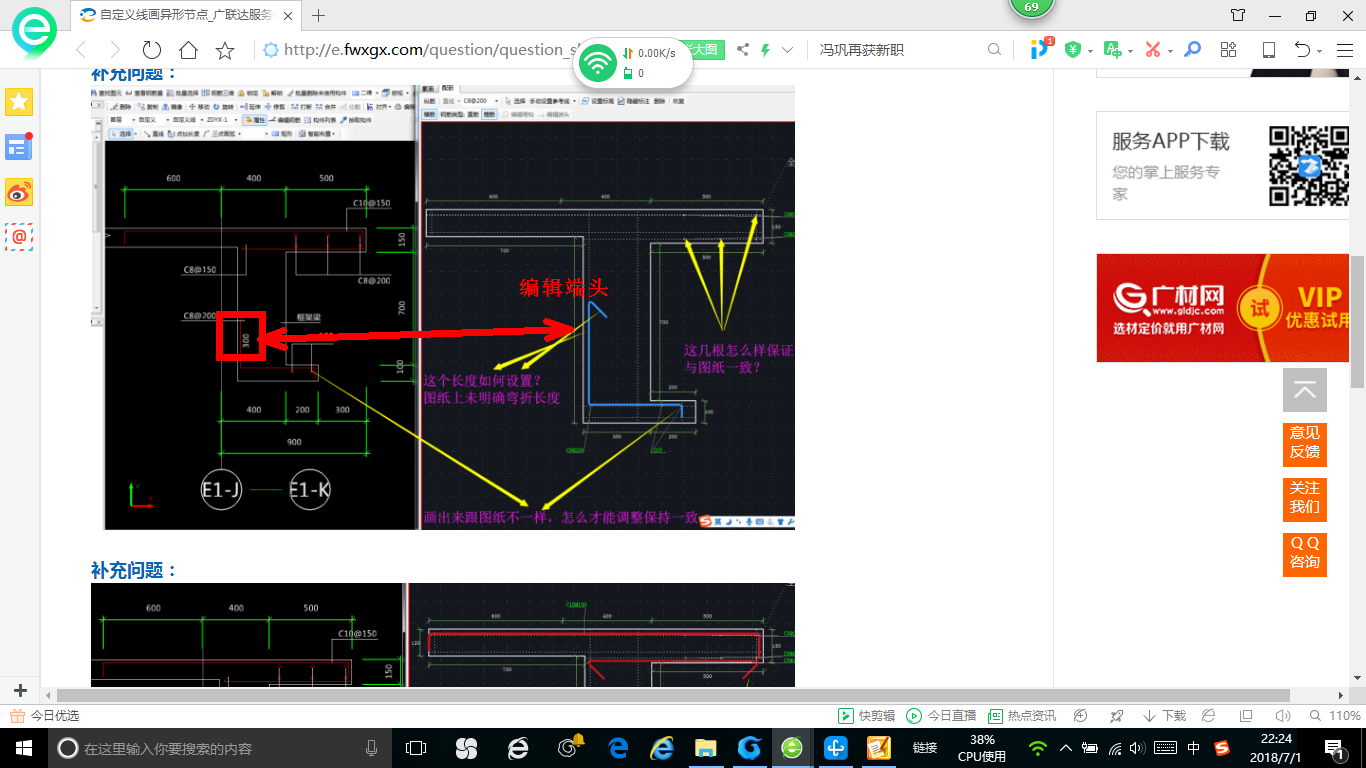
Task: Expand the translate icon dropdown arrow
Action: tap(1130, 51)
